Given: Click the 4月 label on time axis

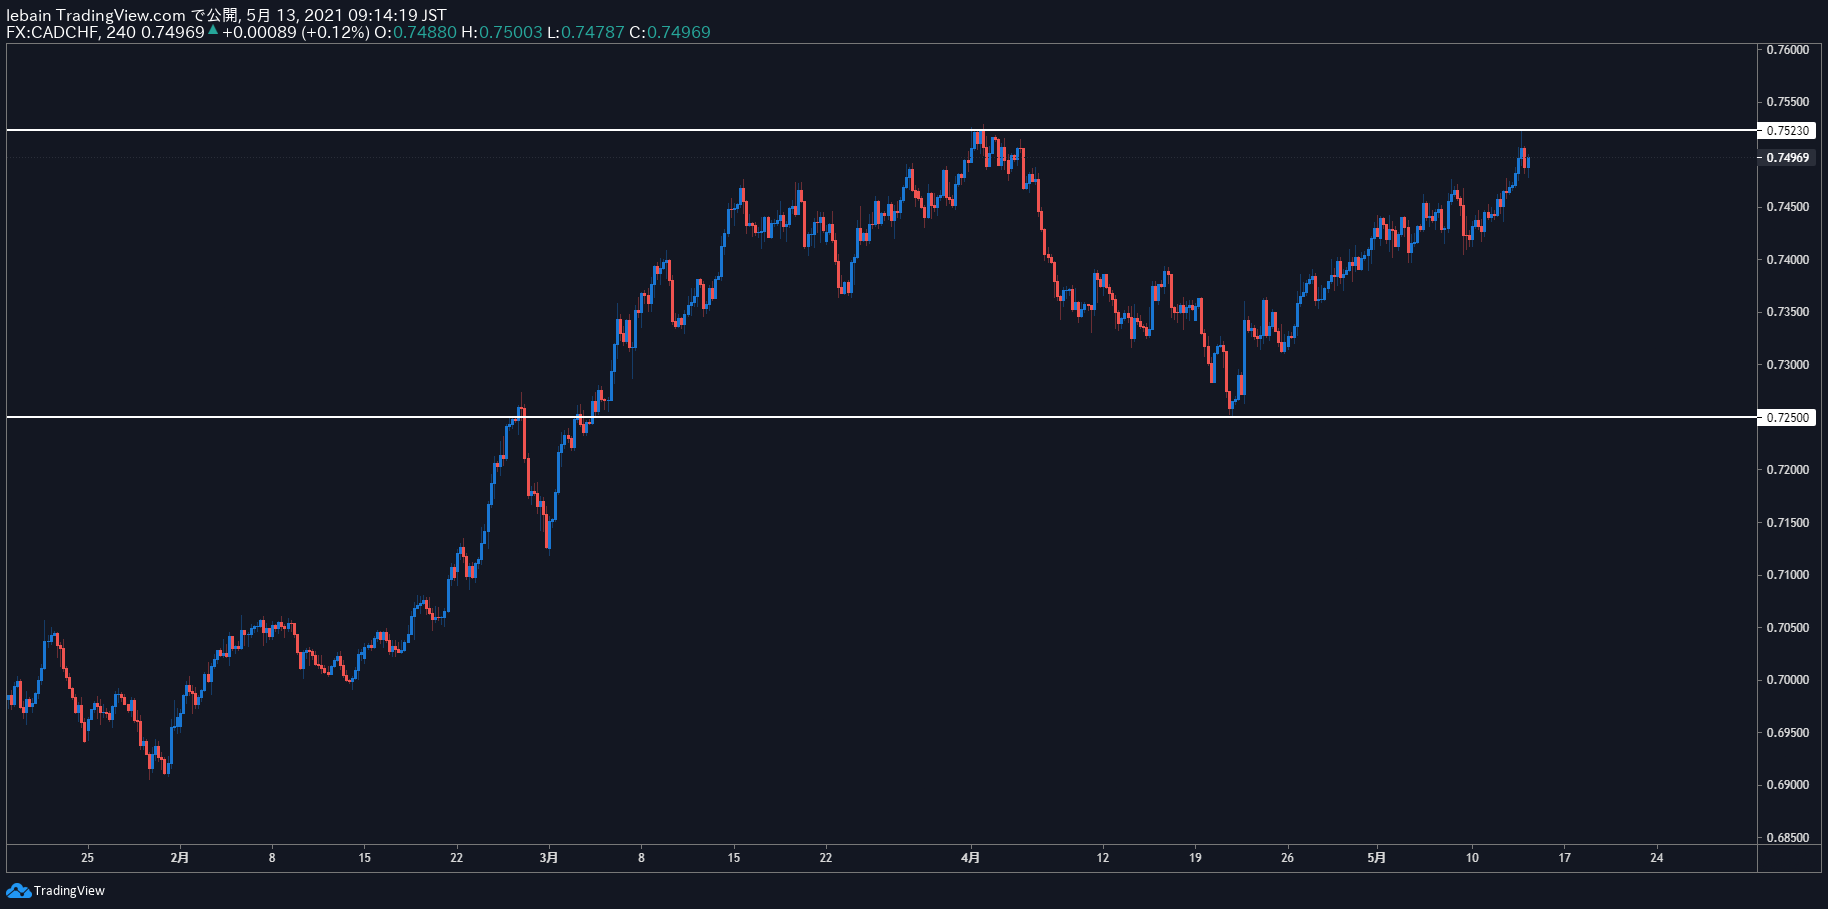Looking at the screenshot, I should (970, 857).
